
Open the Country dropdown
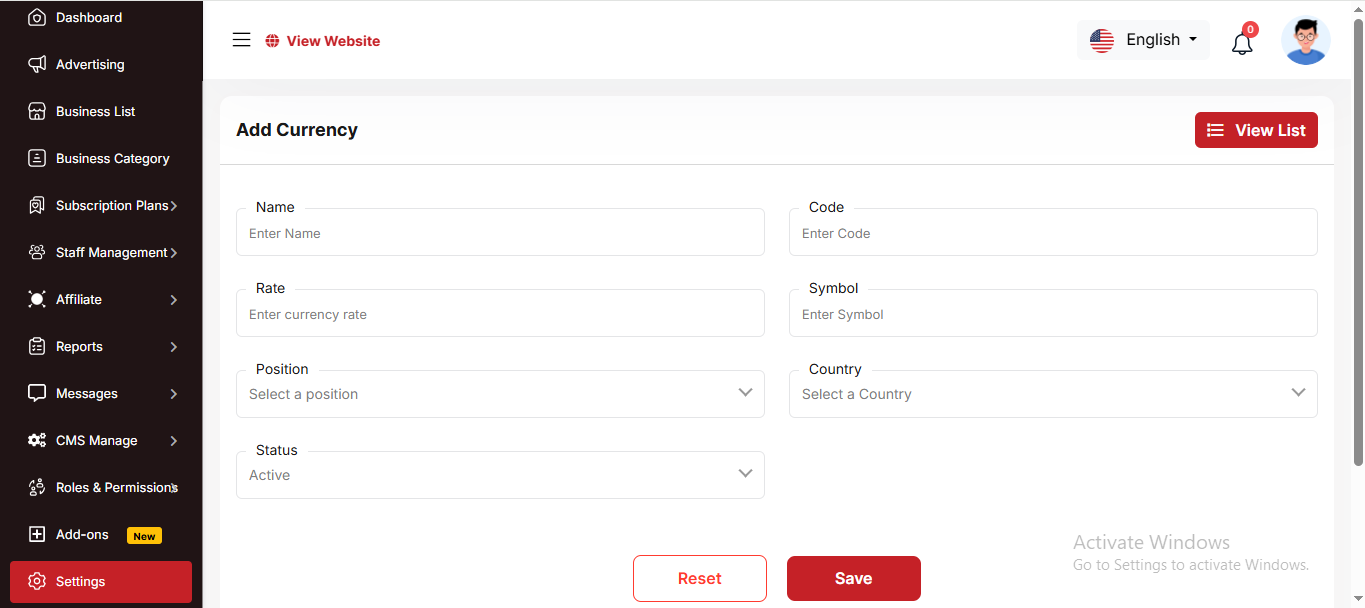click(x=1053, y=394)
